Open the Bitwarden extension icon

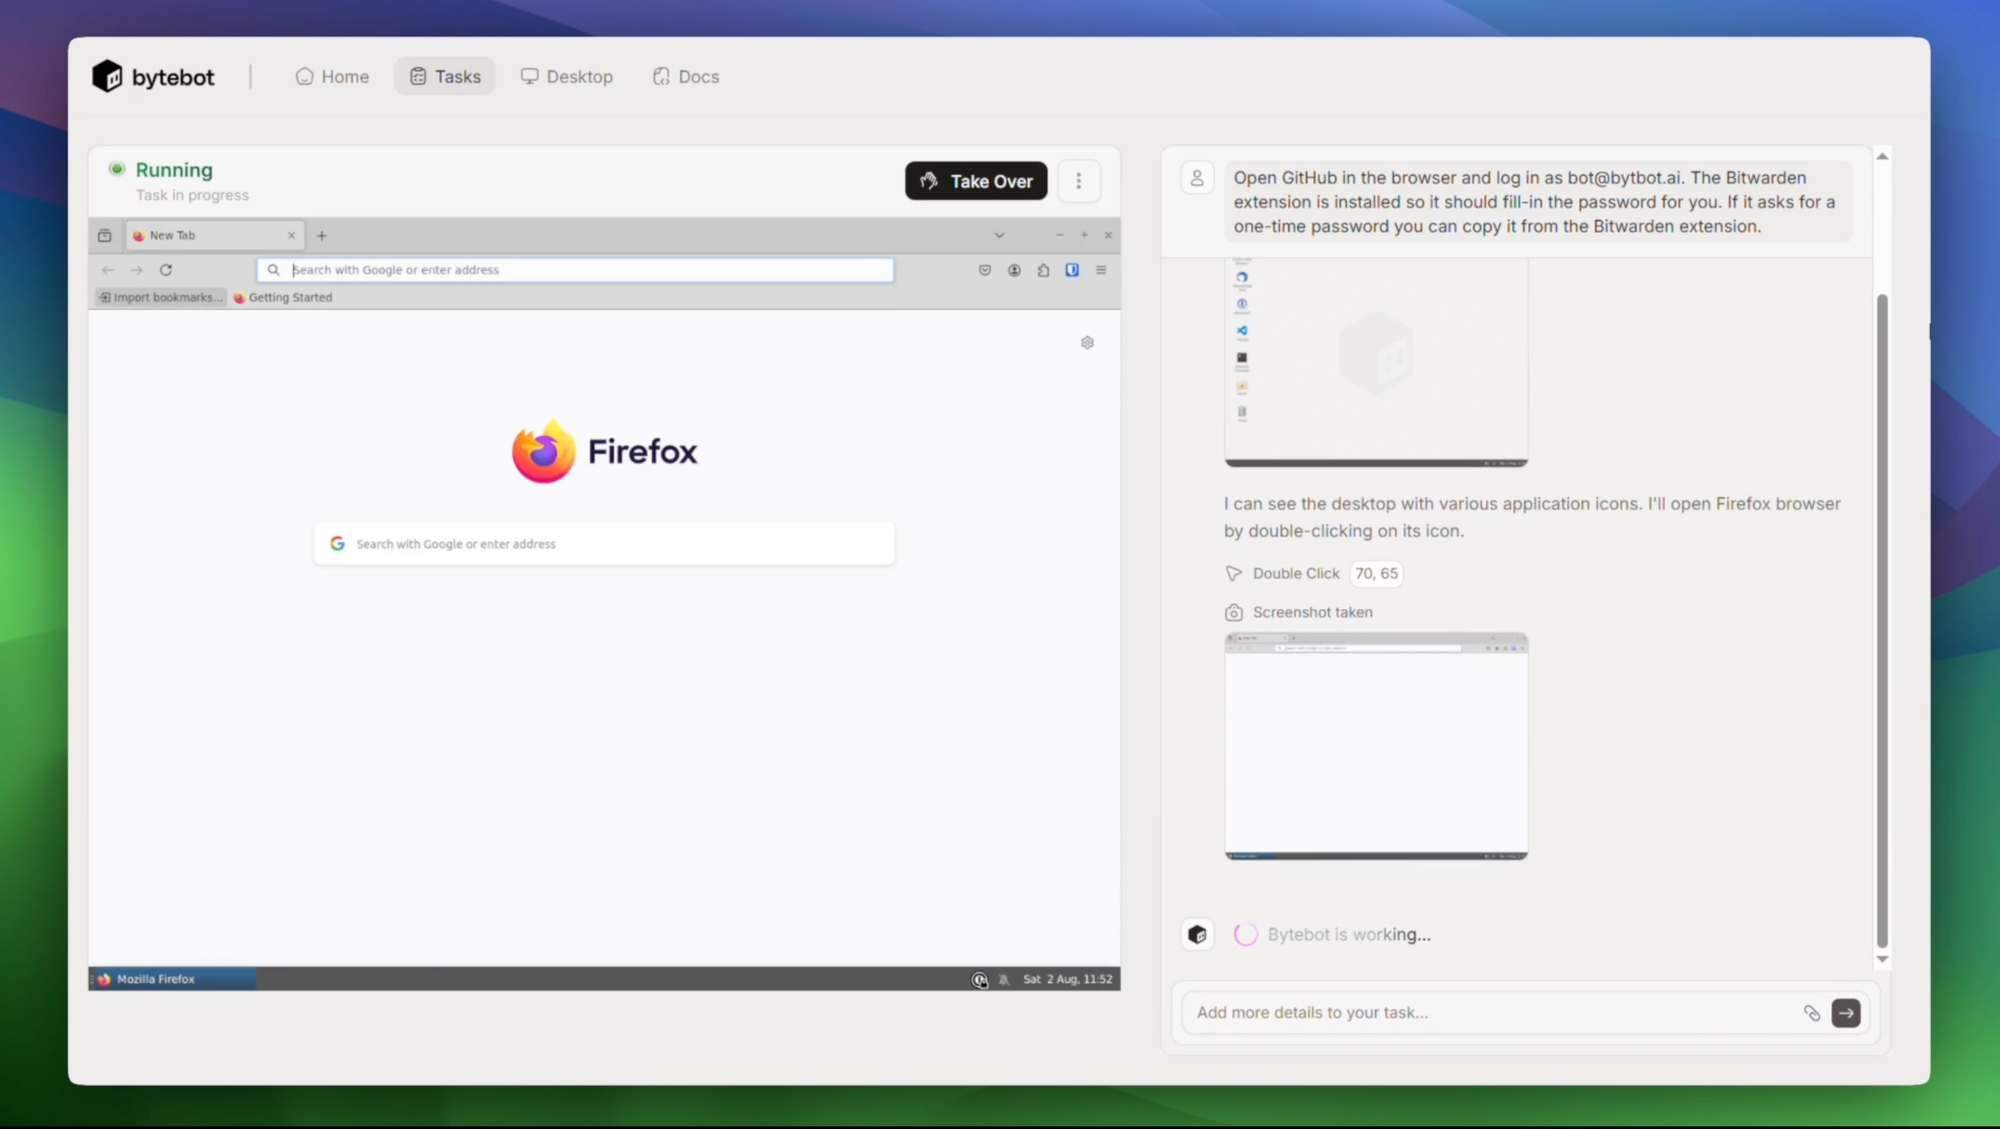click(x=1072, y=270)
